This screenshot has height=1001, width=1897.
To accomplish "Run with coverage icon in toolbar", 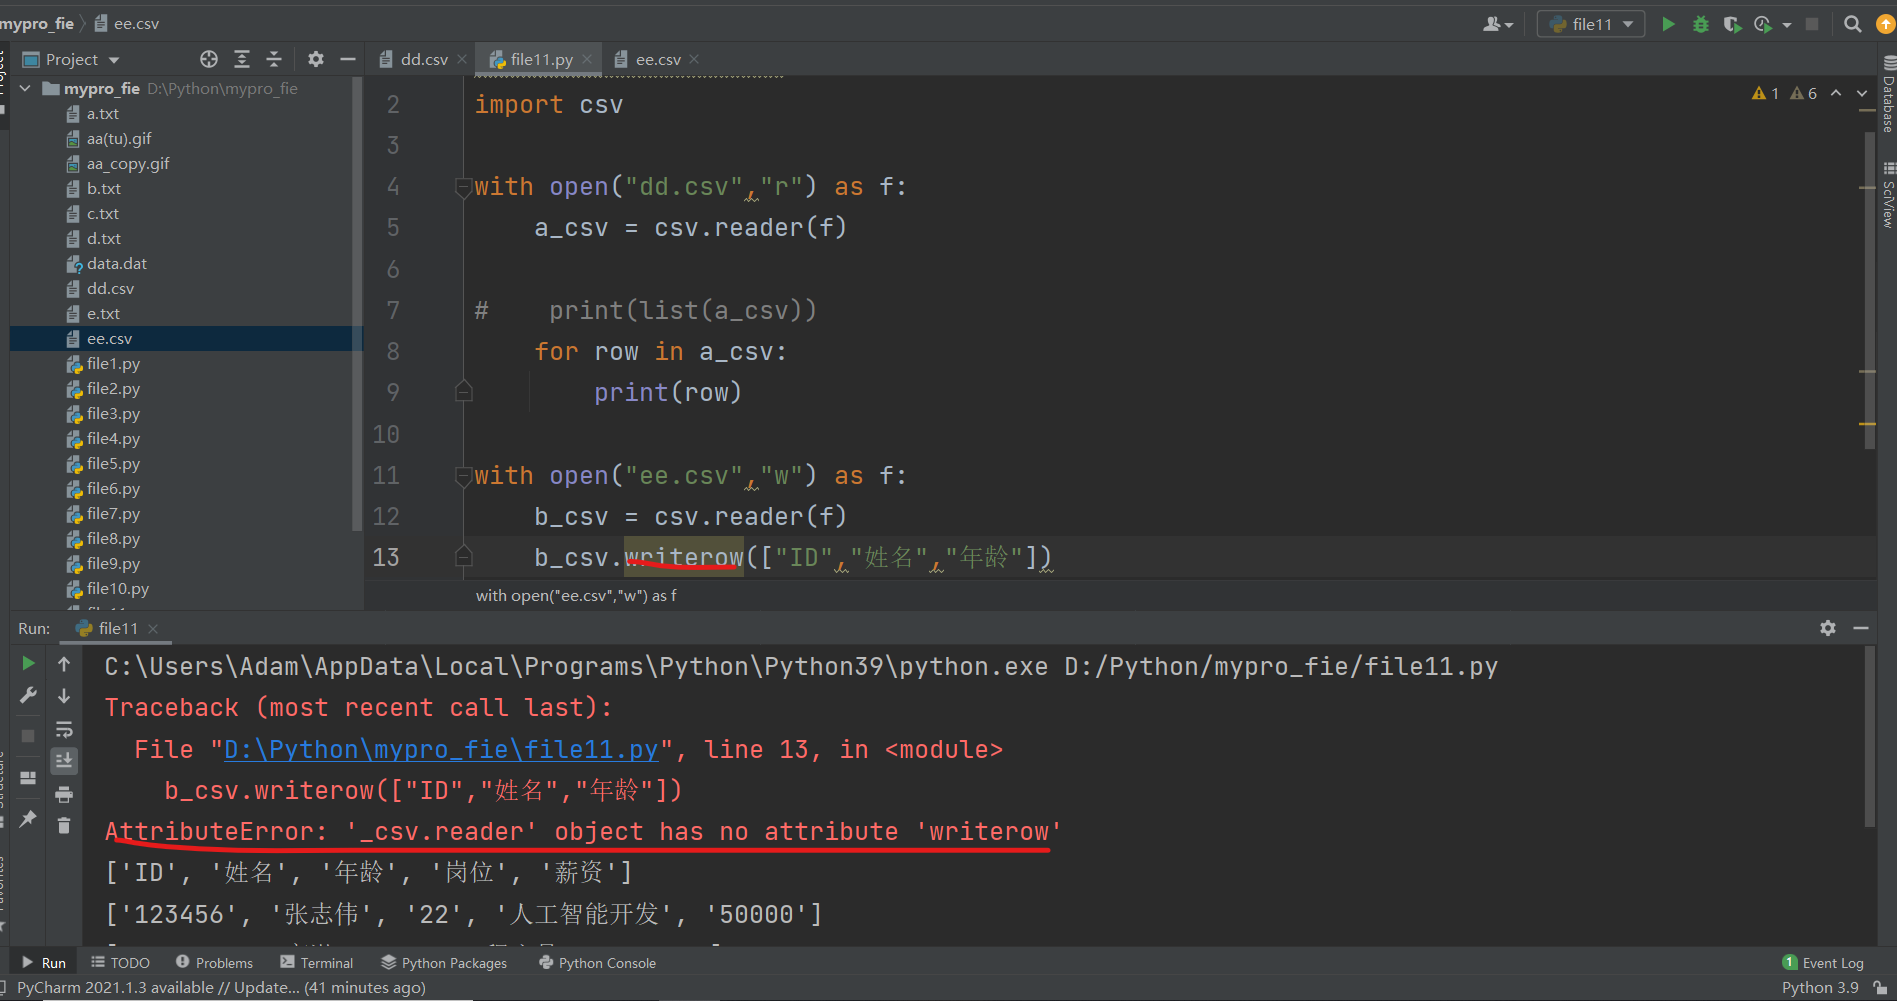I will tap(1732, 24).
